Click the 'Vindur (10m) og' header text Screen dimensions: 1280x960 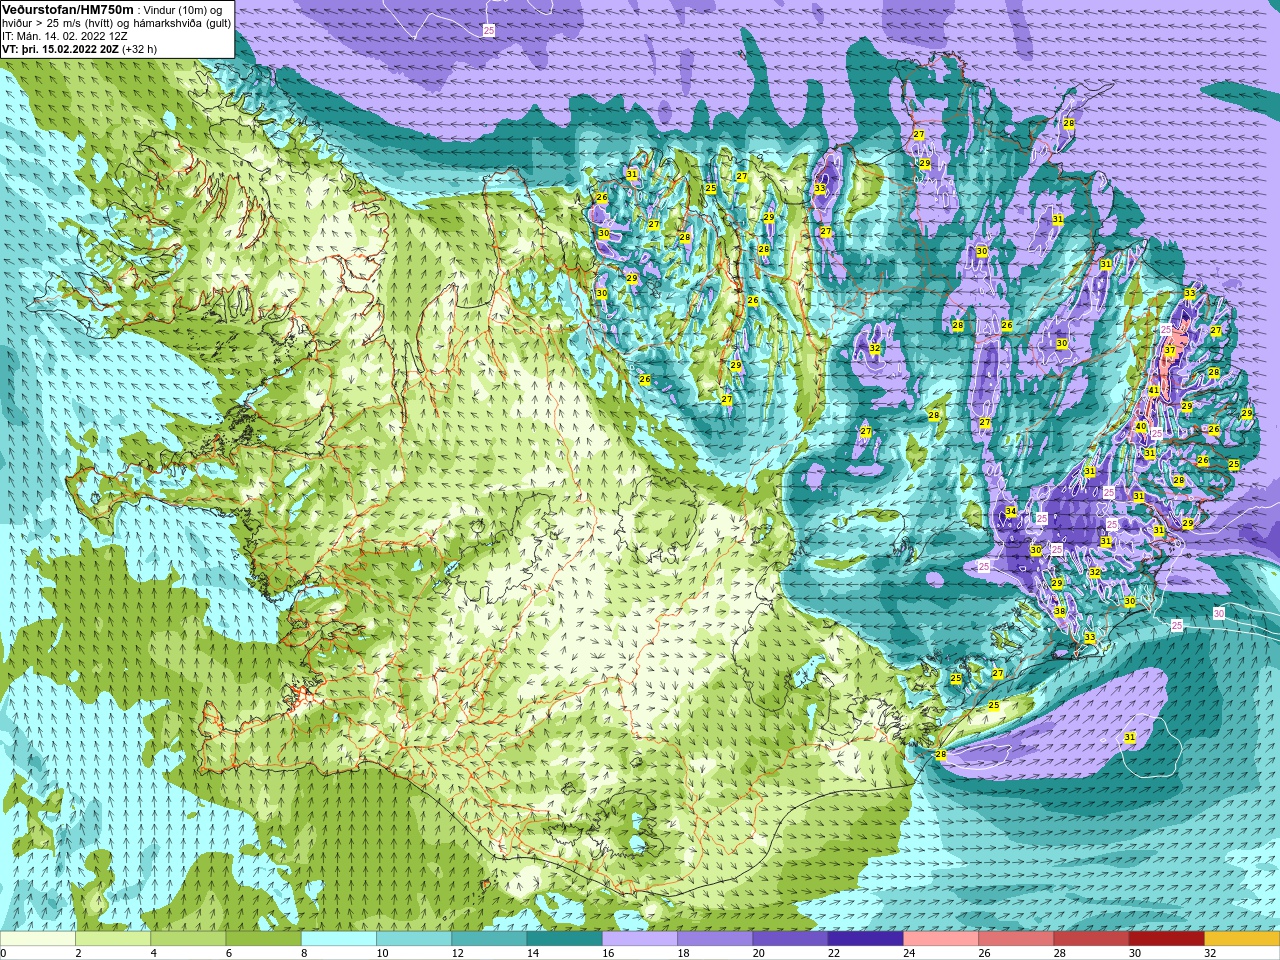(x=183, y=9)
